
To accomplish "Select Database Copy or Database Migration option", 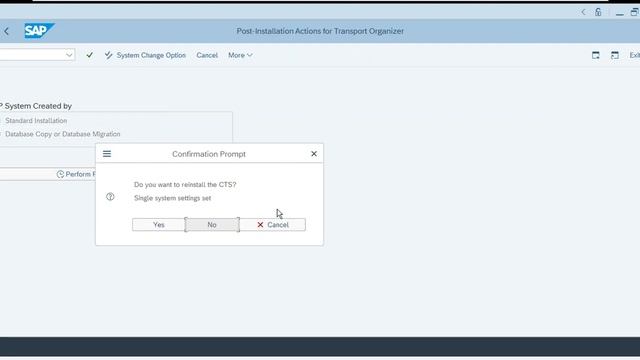I will click(62, 134).
